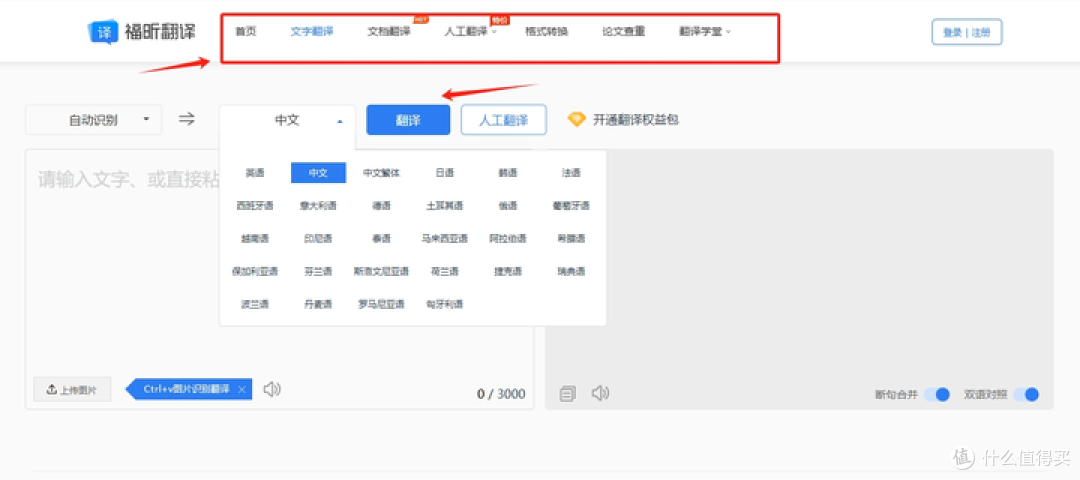1080x480 pixels.
Task: Select 匈牙利语 from the language list
Action: click(x=445, y=304)
